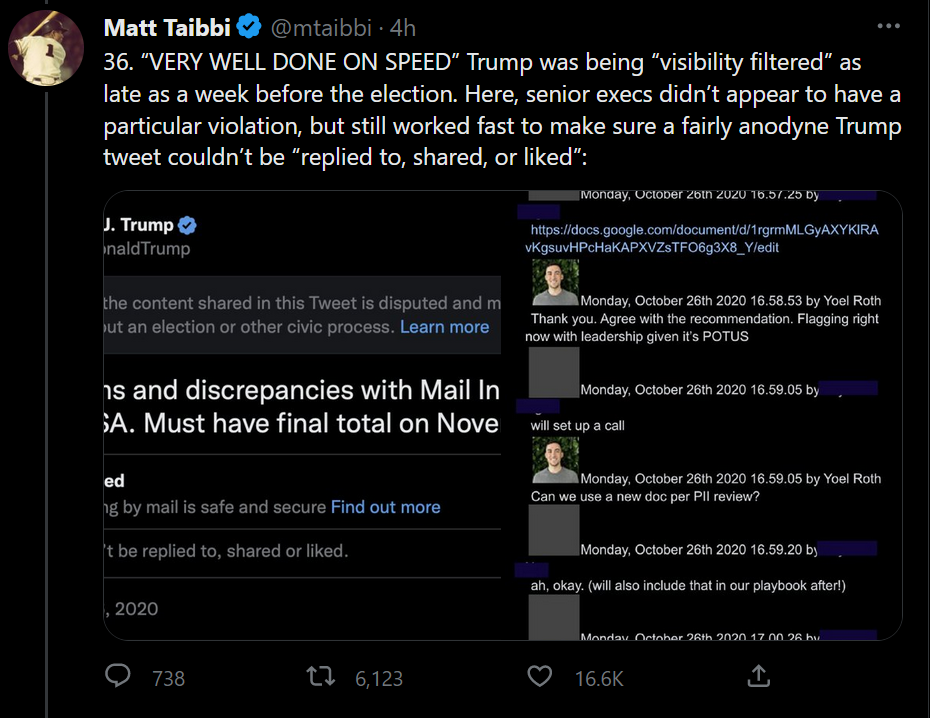Screen dimensions: 930x718
Task: Open the three-dot more options menu
Action: point(887,27)
